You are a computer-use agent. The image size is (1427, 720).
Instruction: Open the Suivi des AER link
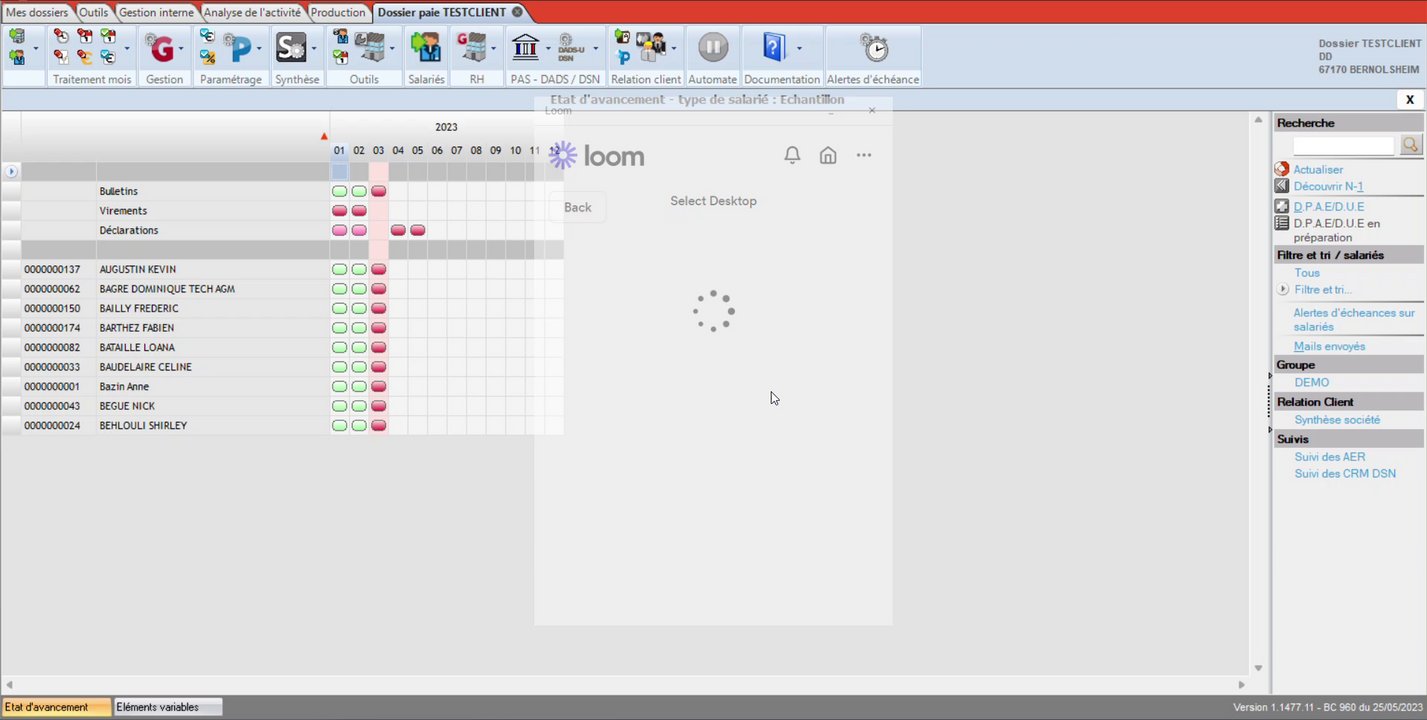click(1330, 457)
